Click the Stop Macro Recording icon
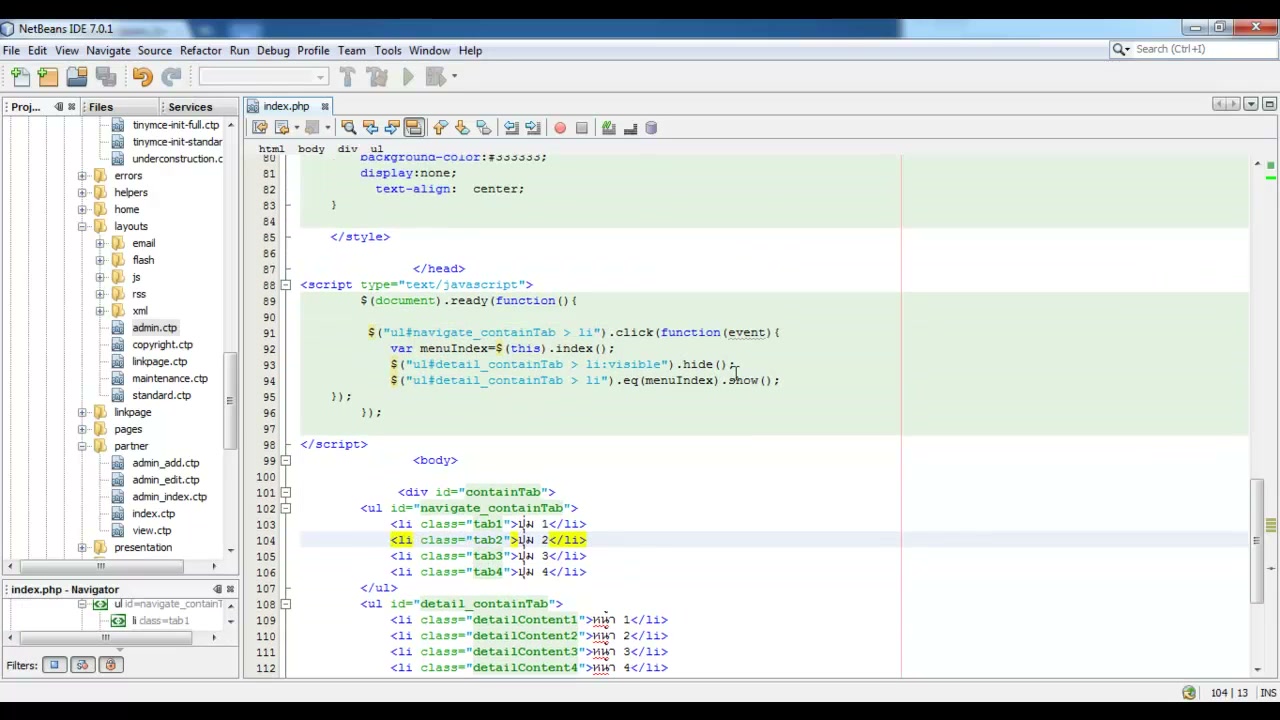This screenshot has width=1280, height=720. 582,128
